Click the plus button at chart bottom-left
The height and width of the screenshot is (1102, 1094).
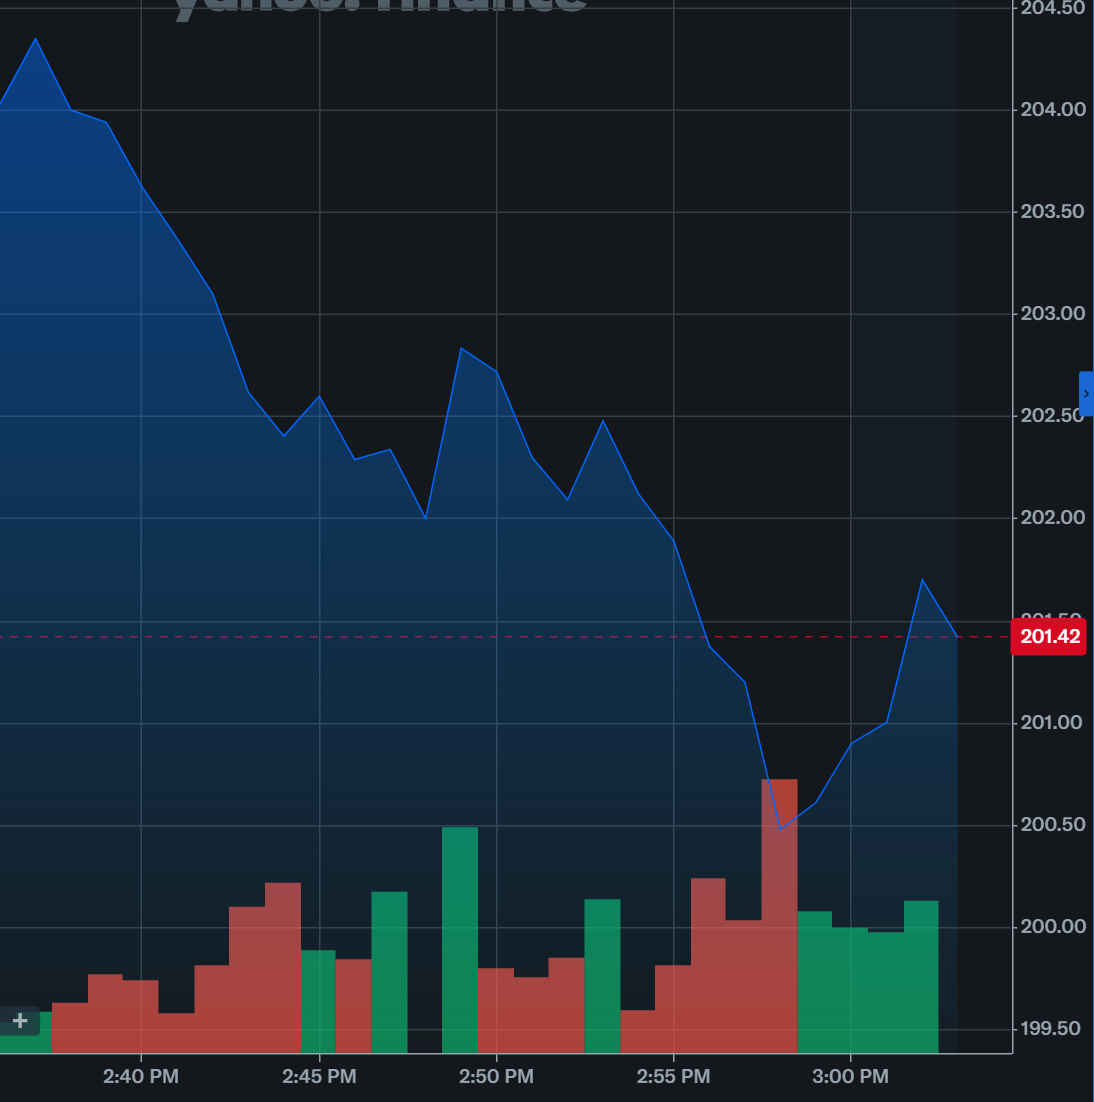[20, 1020]
